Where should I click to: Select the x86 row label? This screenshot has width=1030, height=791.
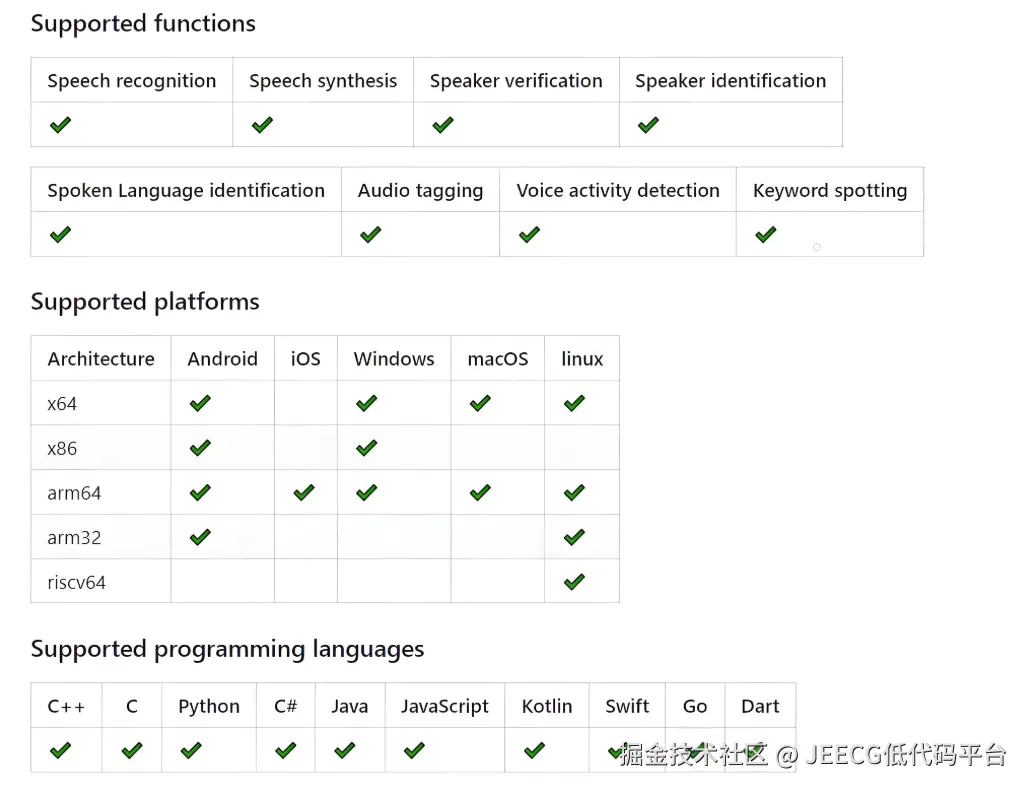tap(62, 448)
